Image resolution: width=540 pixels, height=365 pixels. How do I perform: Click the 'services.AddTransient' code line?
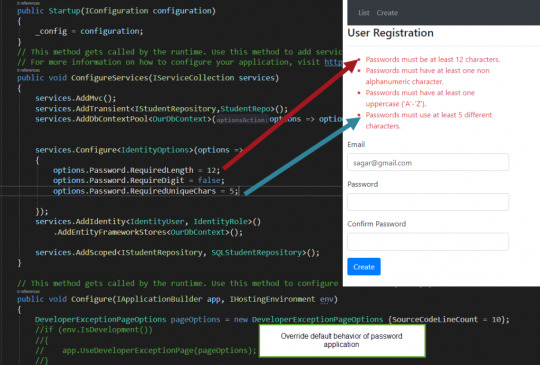161,109
